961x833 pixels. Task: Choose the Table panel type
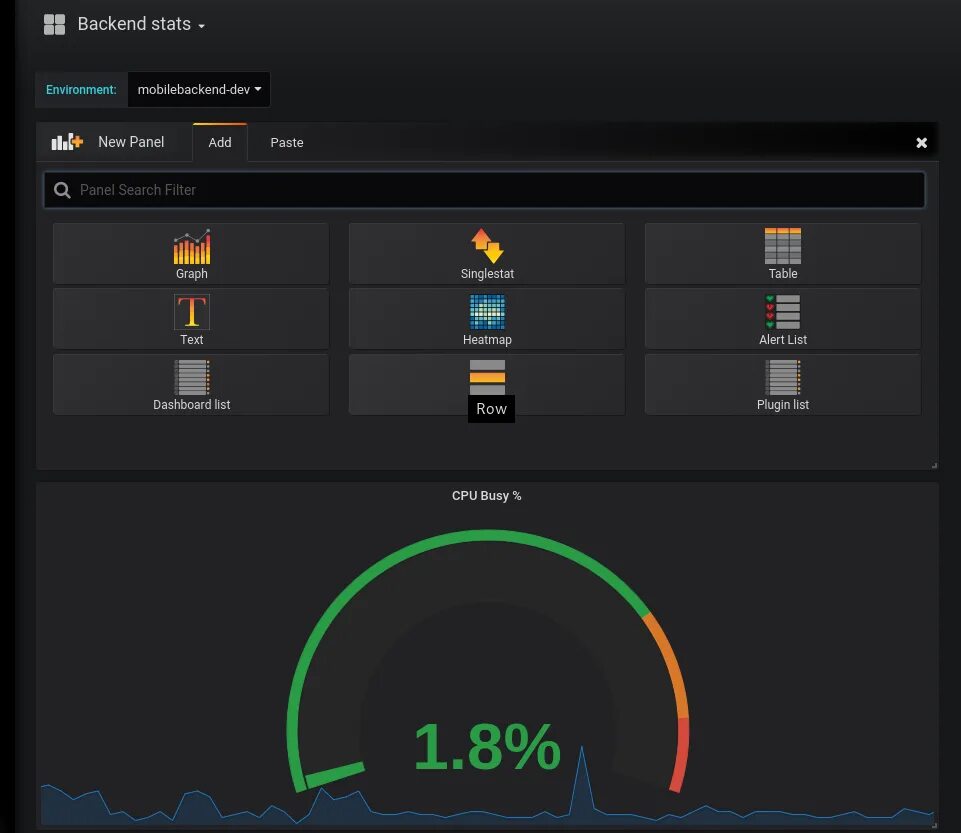coord(783,254)
